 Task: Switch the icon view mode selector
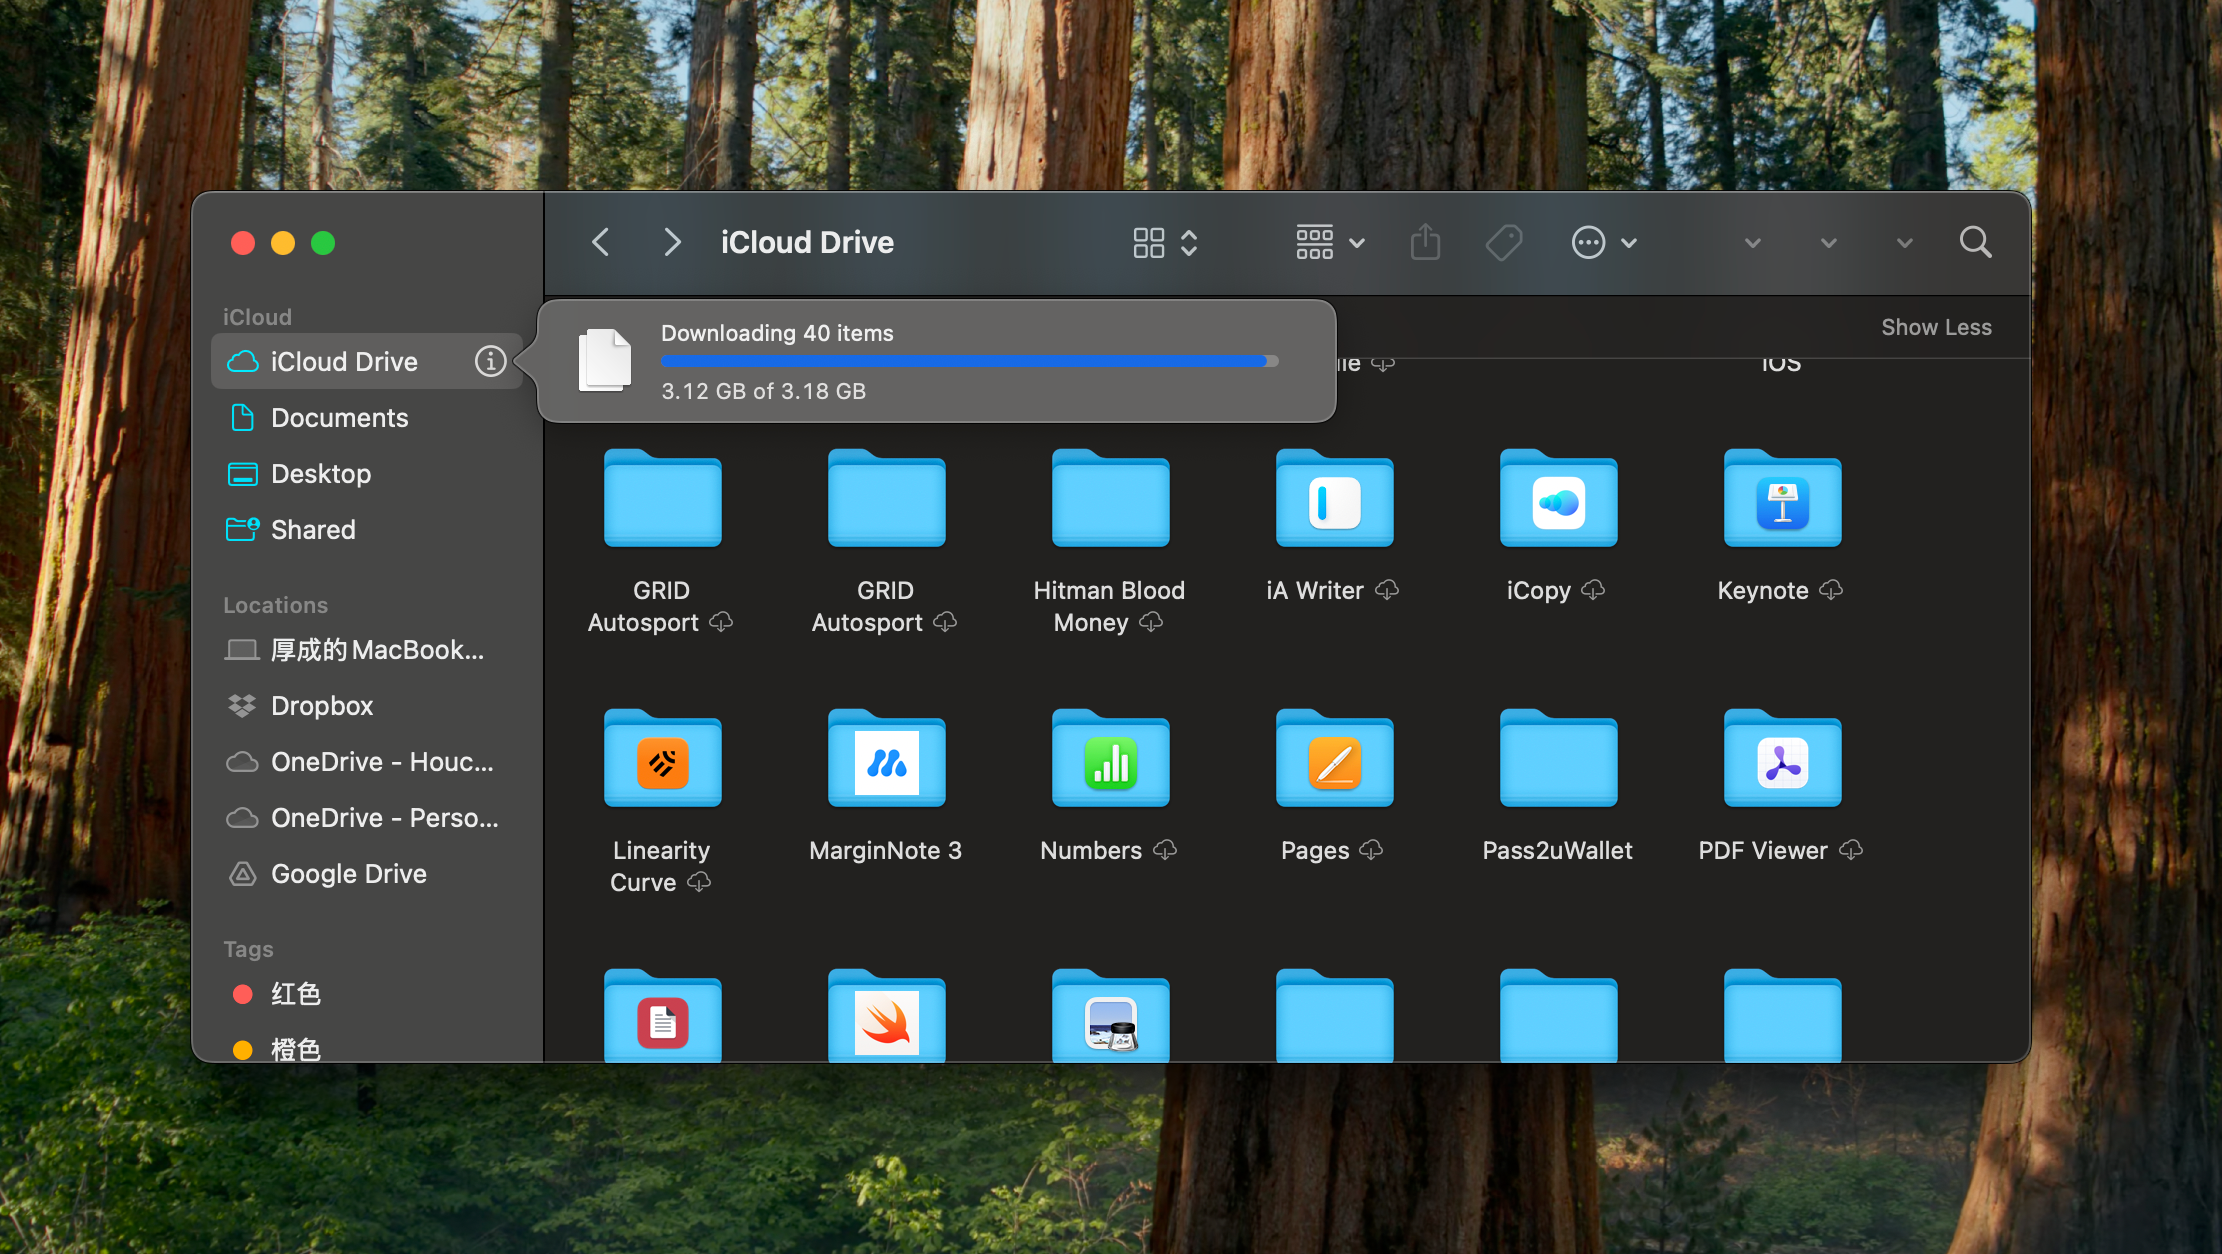(x=1165, y=243)
